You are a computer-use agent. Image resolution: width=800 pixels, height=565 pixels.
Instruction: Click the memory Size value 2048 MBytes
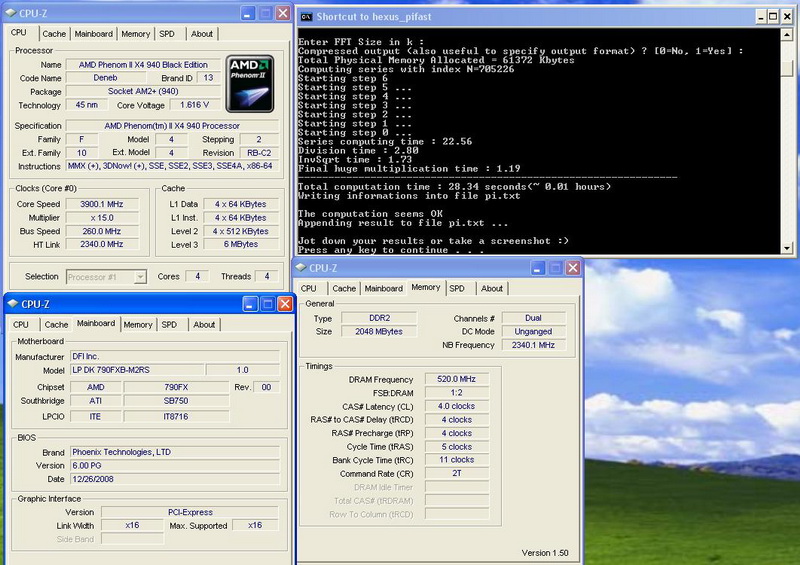379,332
